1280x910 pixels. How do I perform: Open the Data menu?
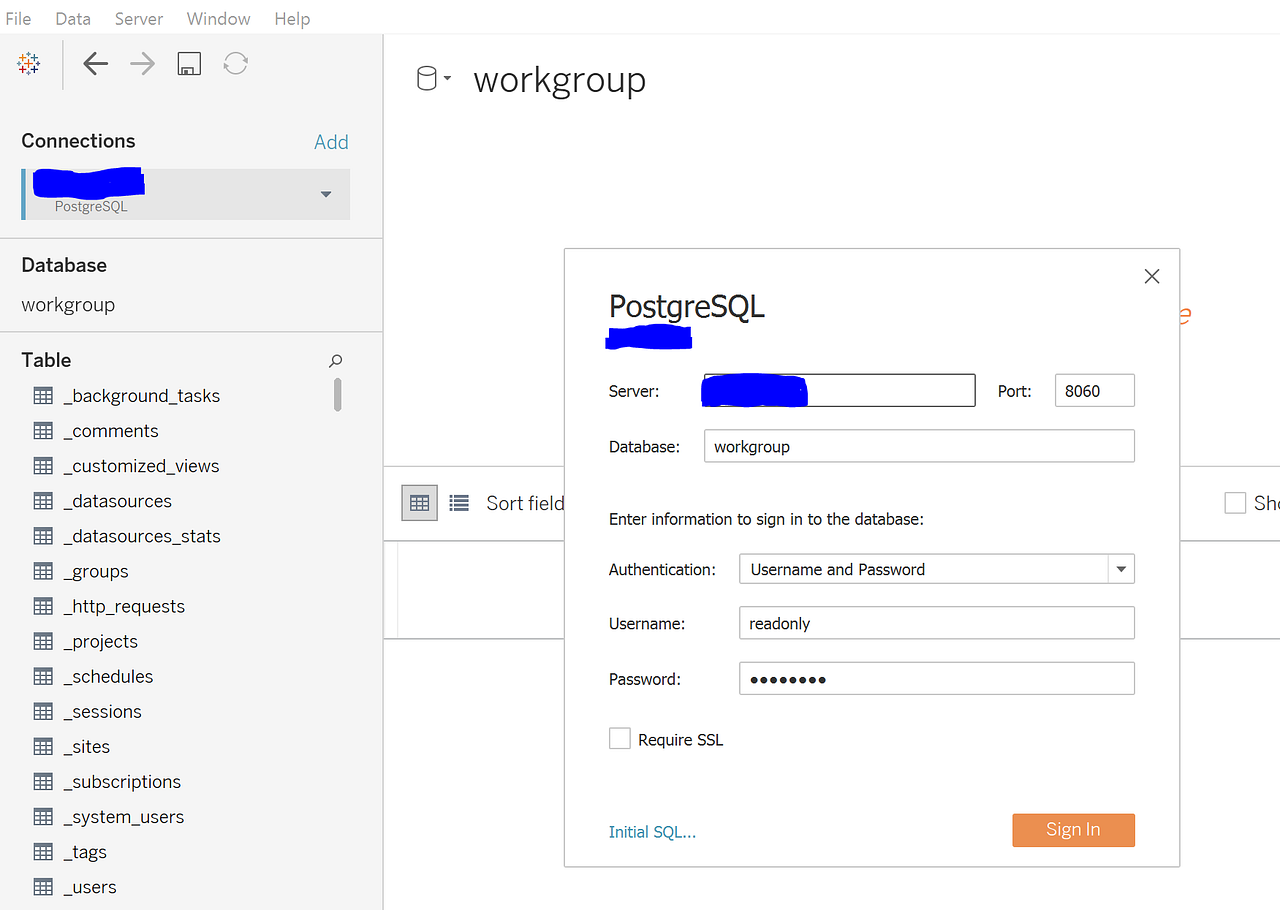(x=72, y=18)
